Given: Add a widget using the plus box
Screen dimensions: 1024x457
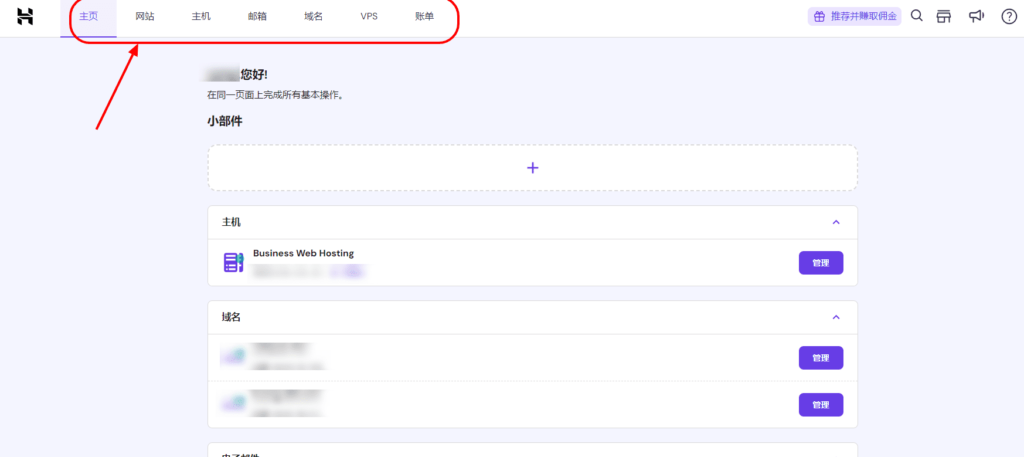Looking at the screenshot, I should [532, 168].
